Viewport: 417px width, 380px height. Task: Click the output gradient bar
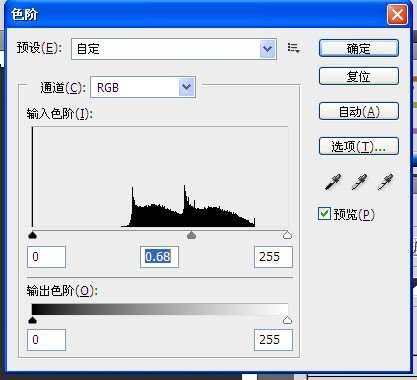click(x=160, y=309)
